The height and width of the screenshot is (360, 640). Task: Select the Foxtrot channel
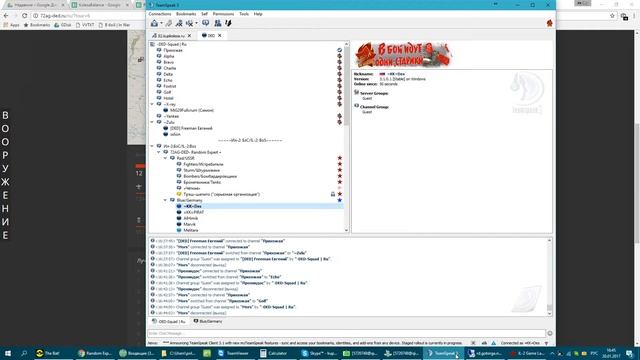click(x=169, y=86)
